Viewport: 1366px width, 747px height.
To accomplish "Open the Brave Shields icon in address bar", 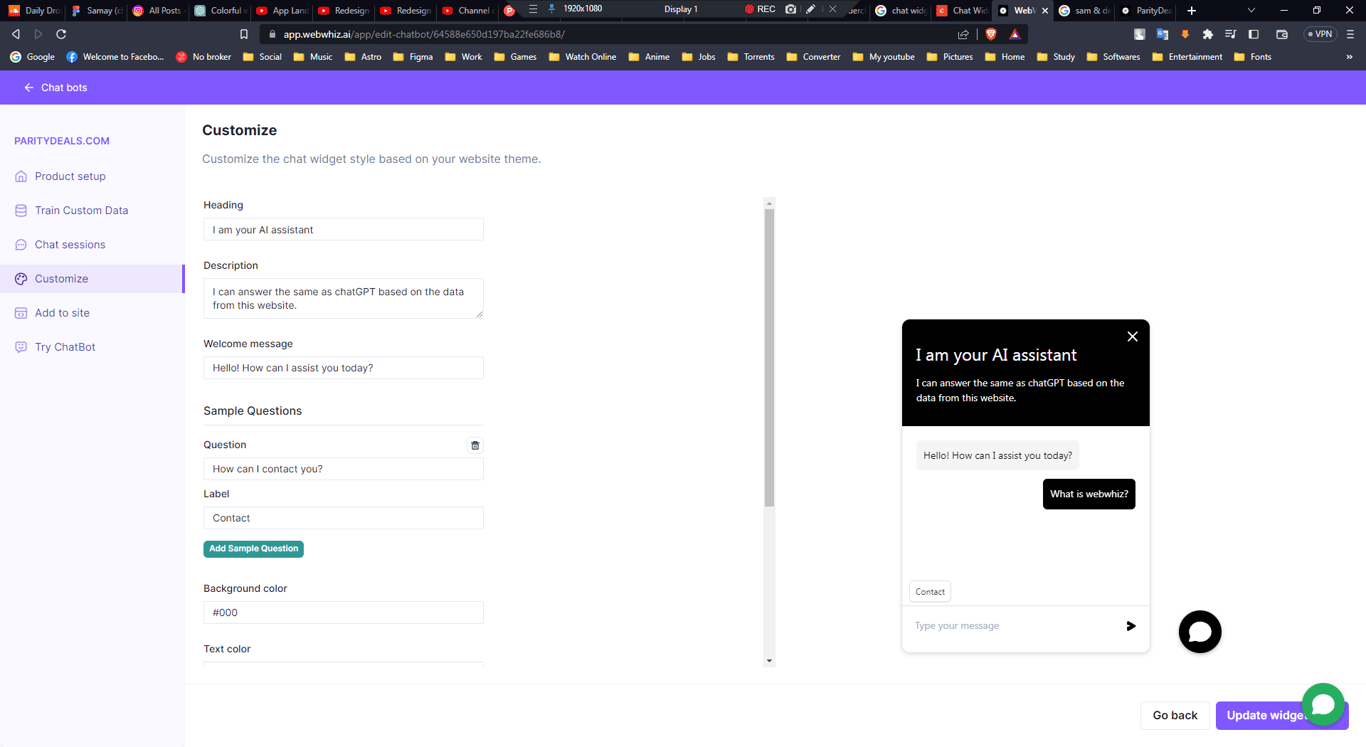I will tap(989, 33).
